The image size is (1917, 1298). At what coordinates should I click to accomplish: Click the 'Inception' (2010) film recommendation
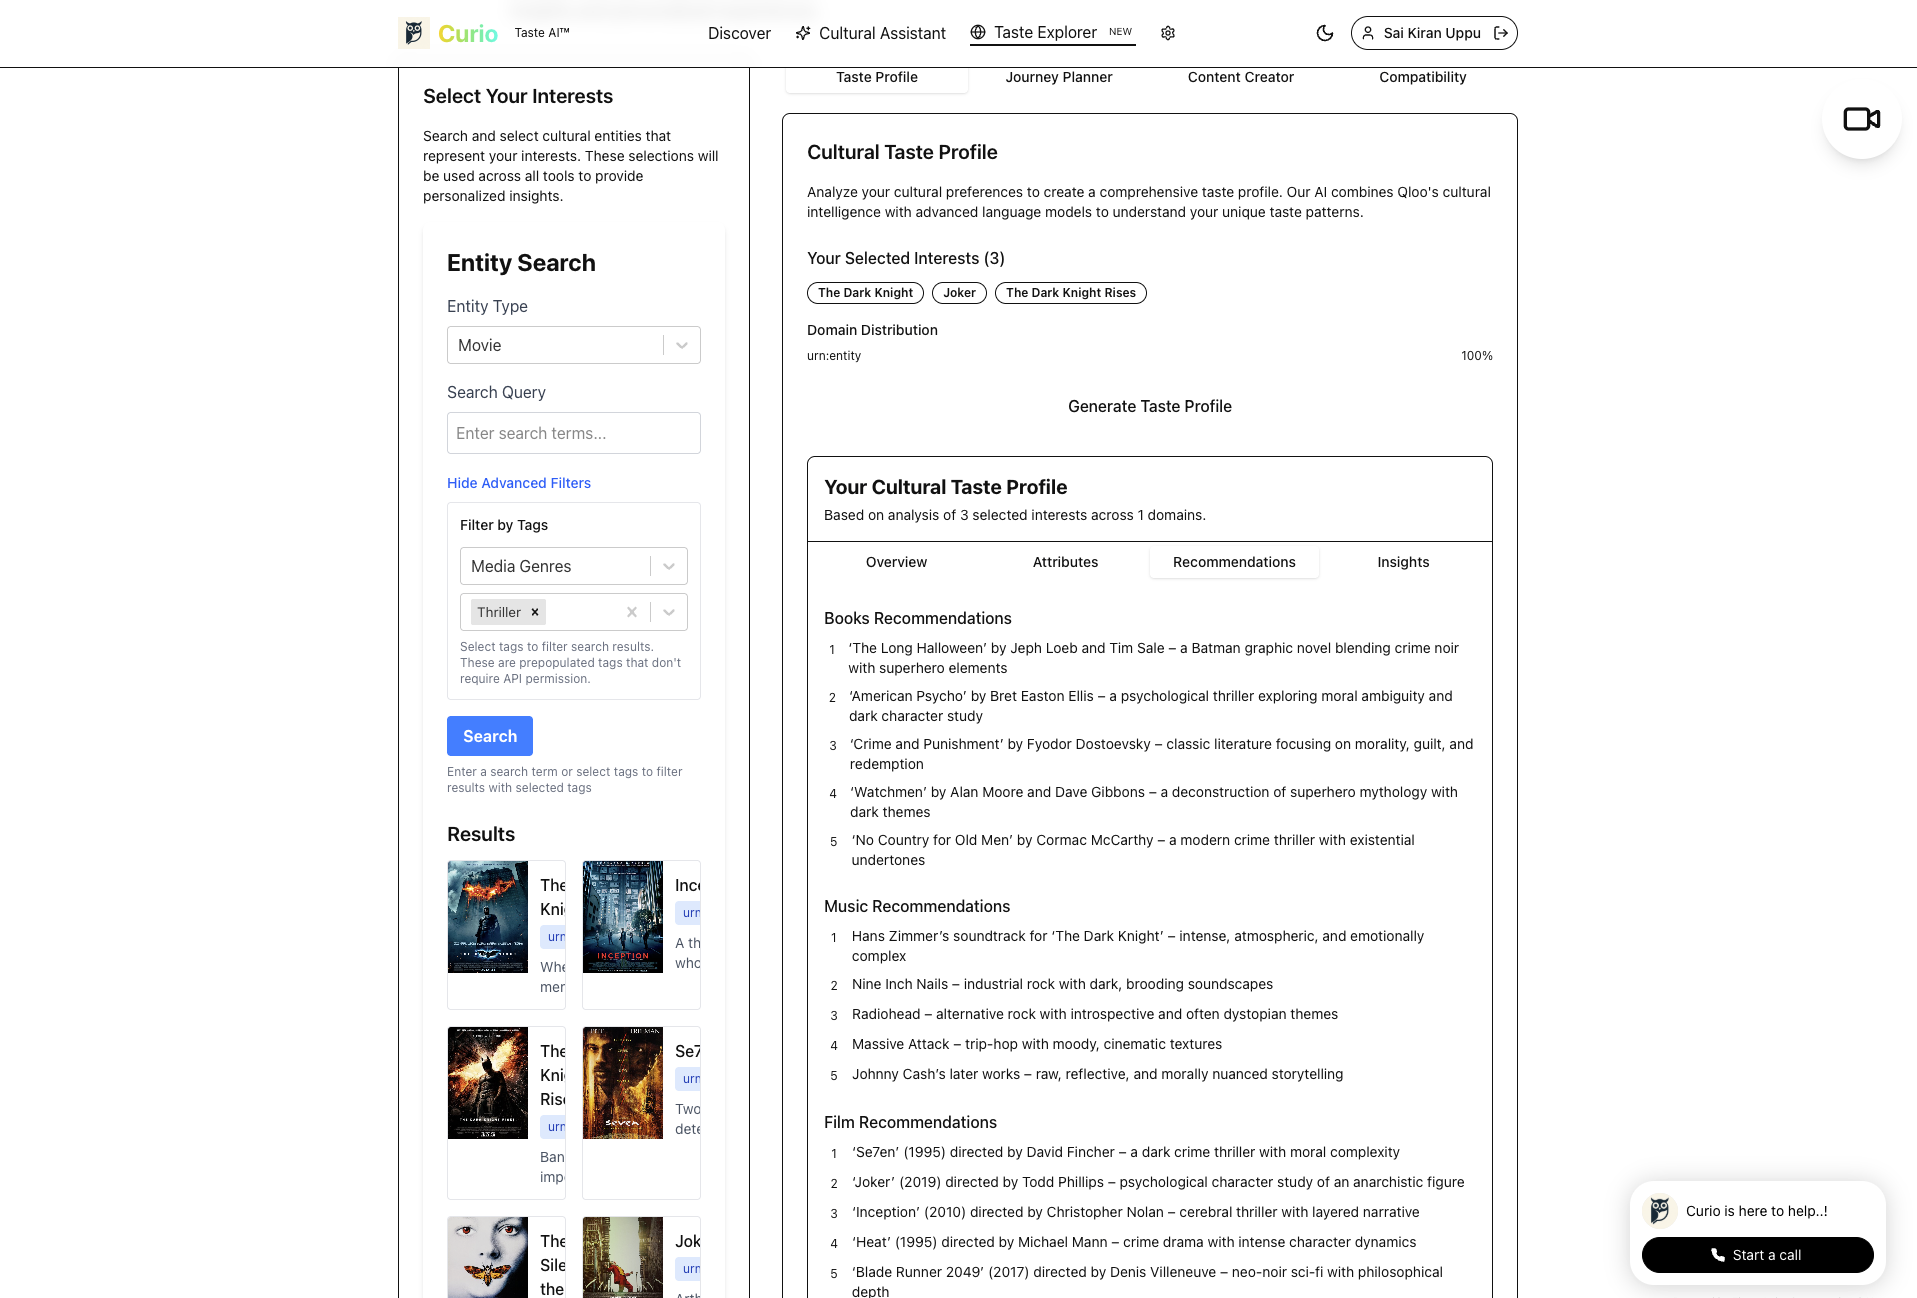point(1135,1212)
